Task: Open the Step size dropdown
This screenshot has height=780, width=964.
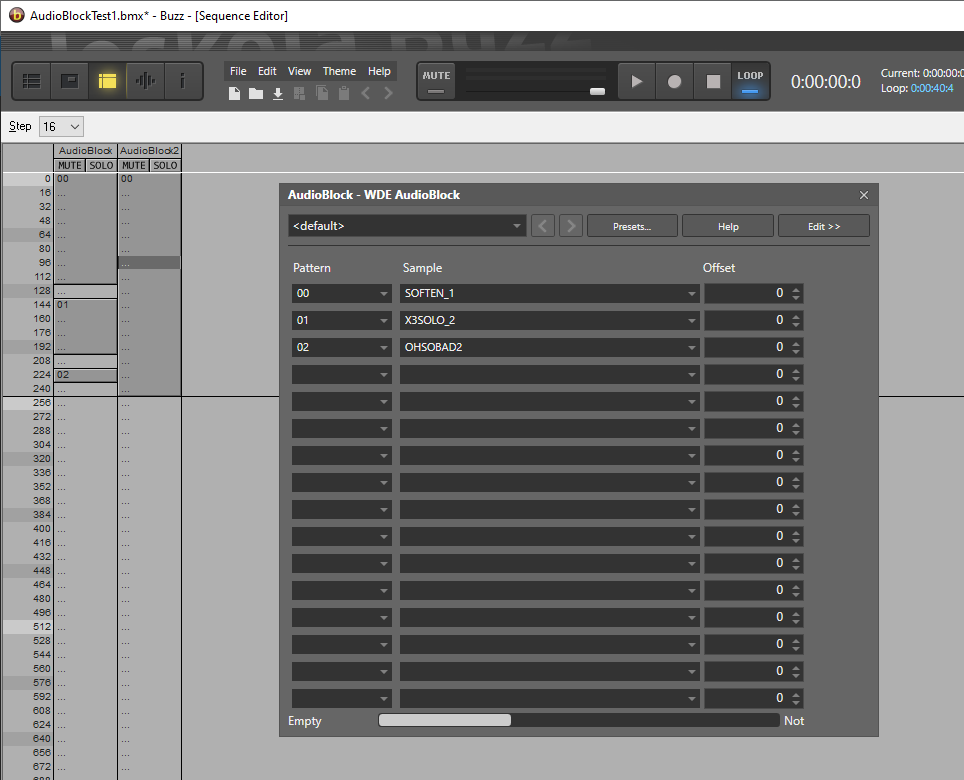Action: coord(60,126)
